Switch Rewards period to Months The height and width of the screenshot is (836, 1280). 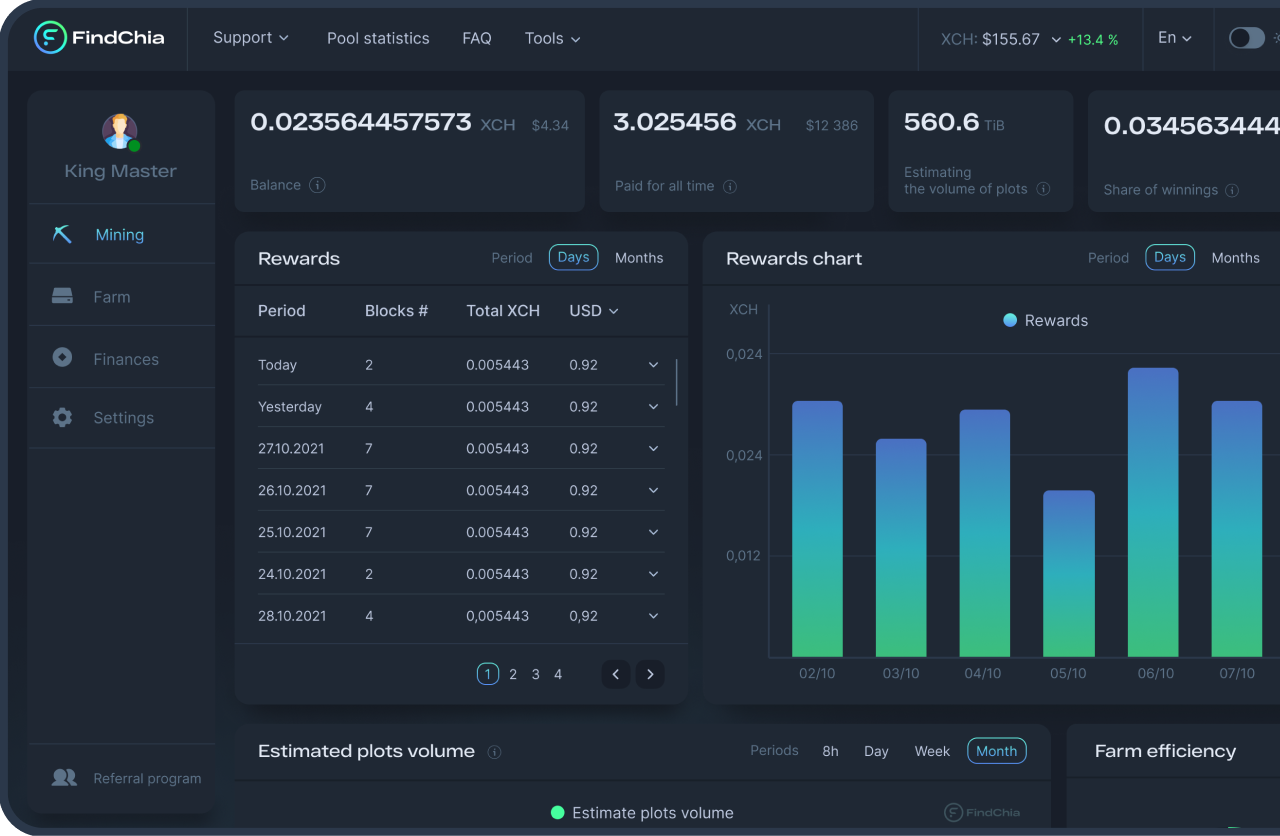point(639,257)
